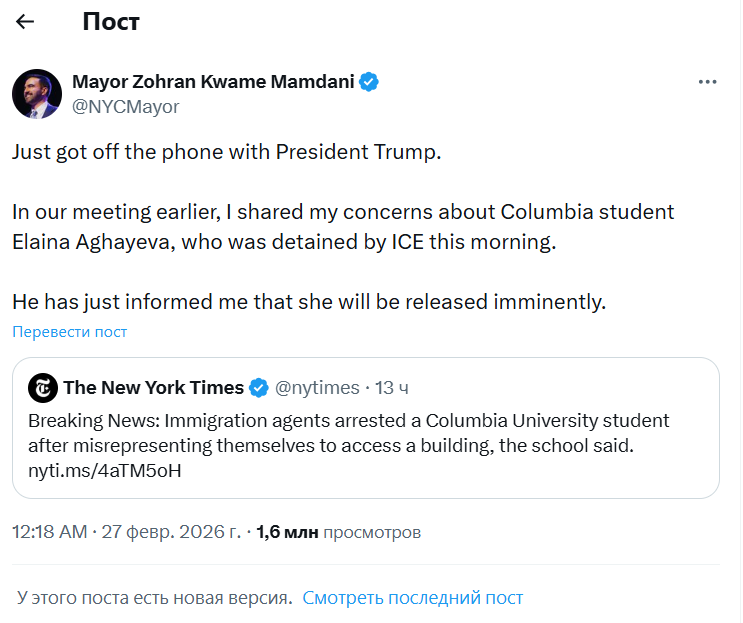Screen dimensions: 743x623
Task: Click the "У этого поста есть новая версия" notice
Action: pyautogui.click(x=154, y=598)
